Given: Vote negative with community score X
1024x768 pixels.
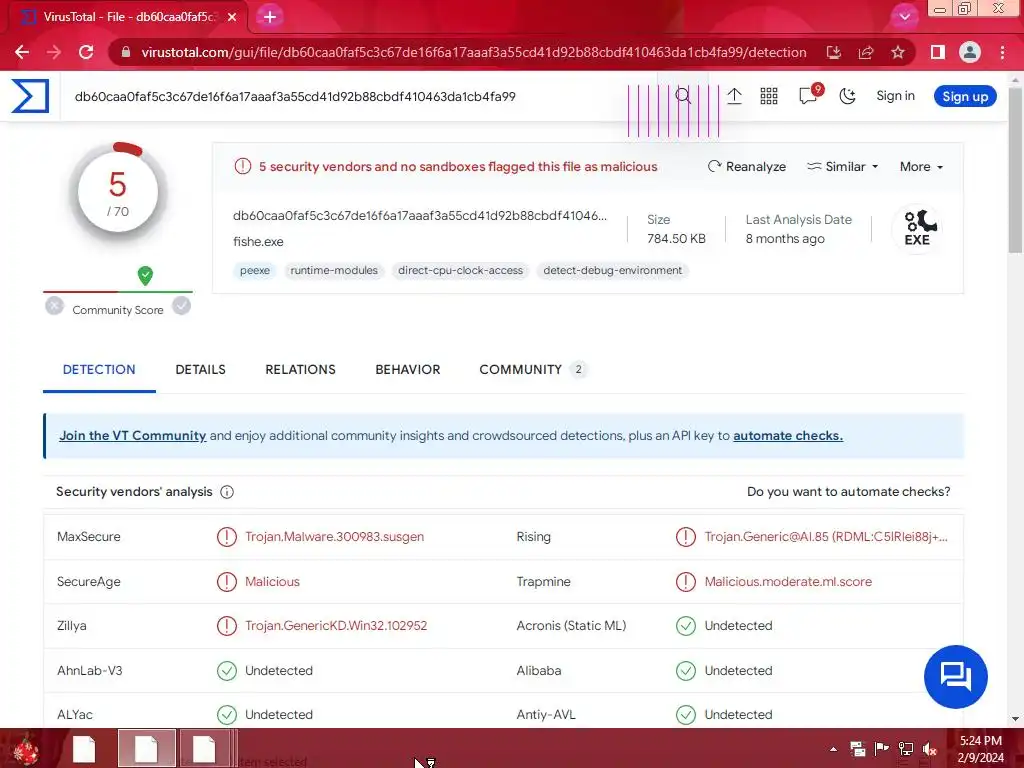Looking at the screenshot, I should pos(54,306).
